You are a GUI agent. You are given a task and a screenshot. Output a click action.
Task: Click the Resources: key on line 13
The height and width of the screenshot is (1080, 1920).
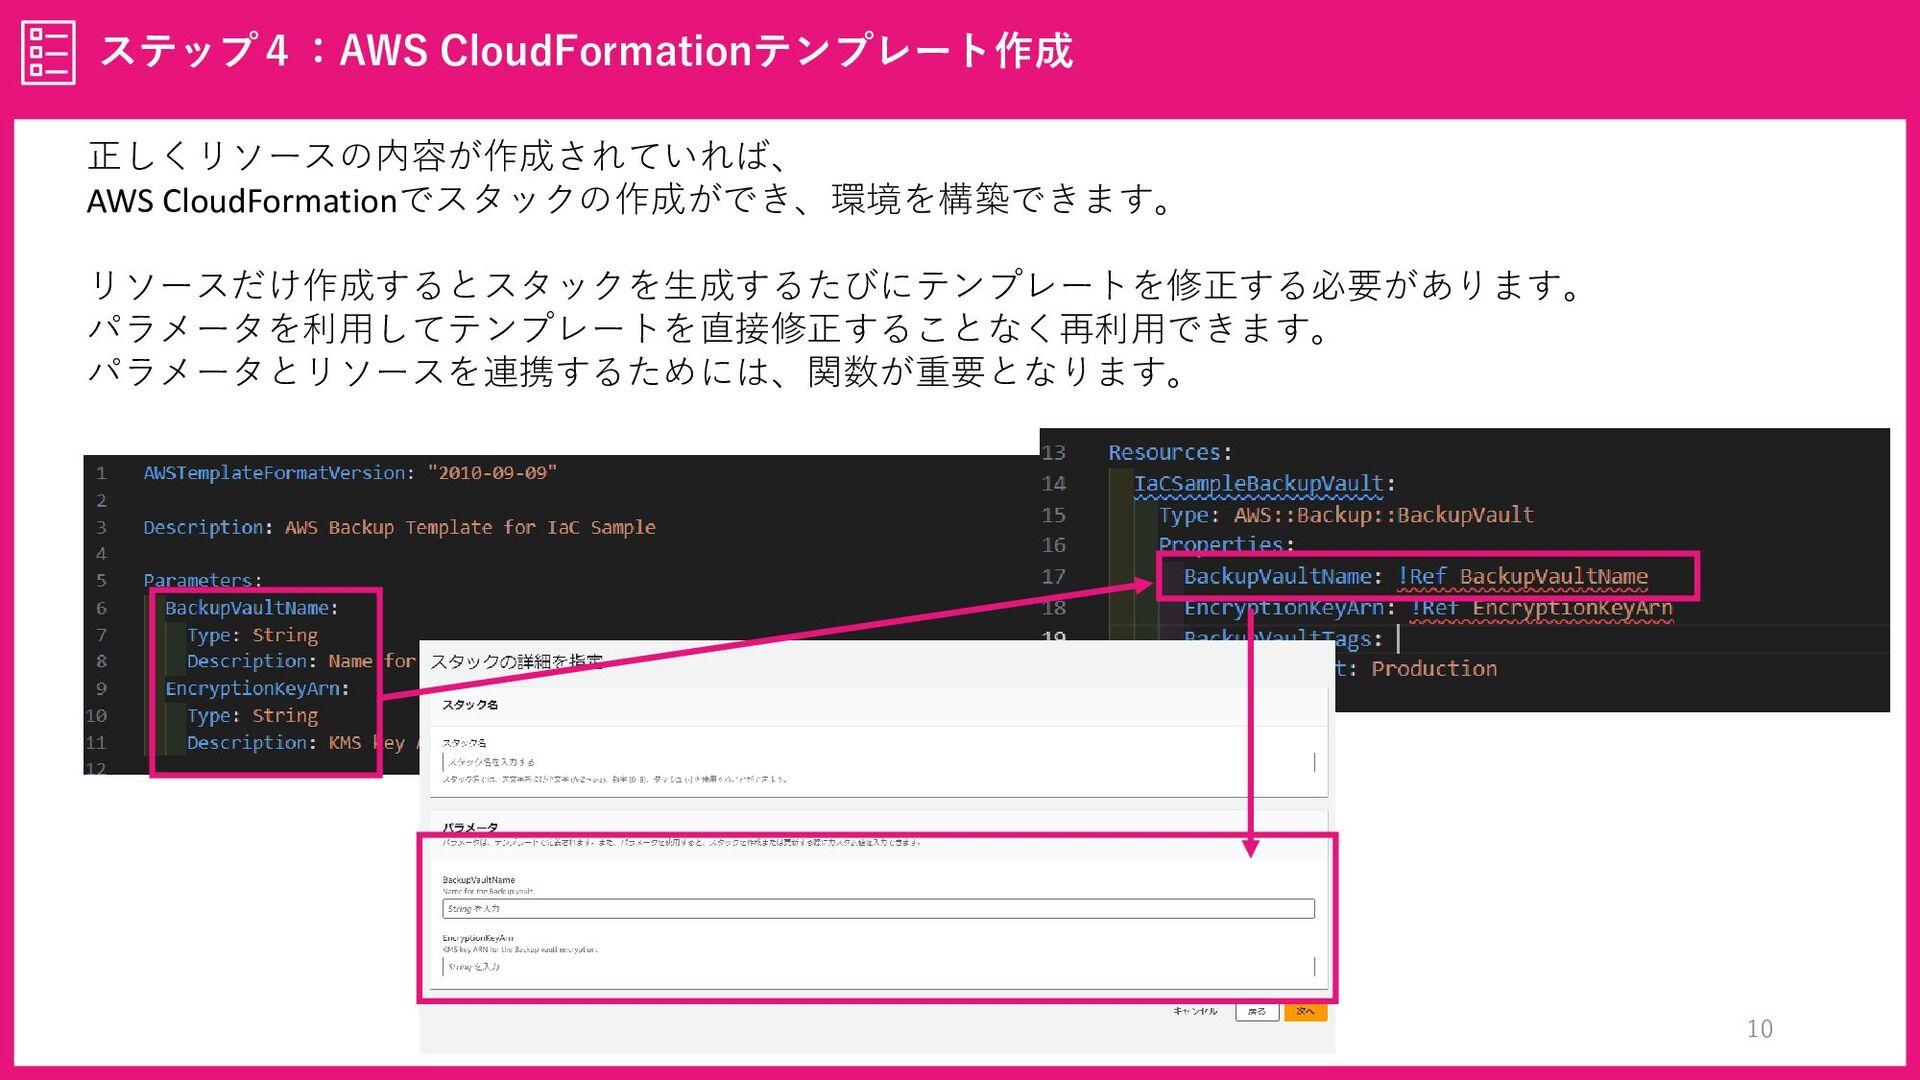1170,453
